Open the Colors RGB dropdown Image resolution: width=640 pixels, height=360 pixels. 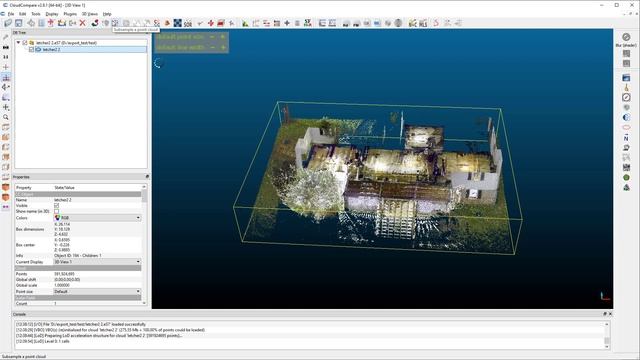98,218
